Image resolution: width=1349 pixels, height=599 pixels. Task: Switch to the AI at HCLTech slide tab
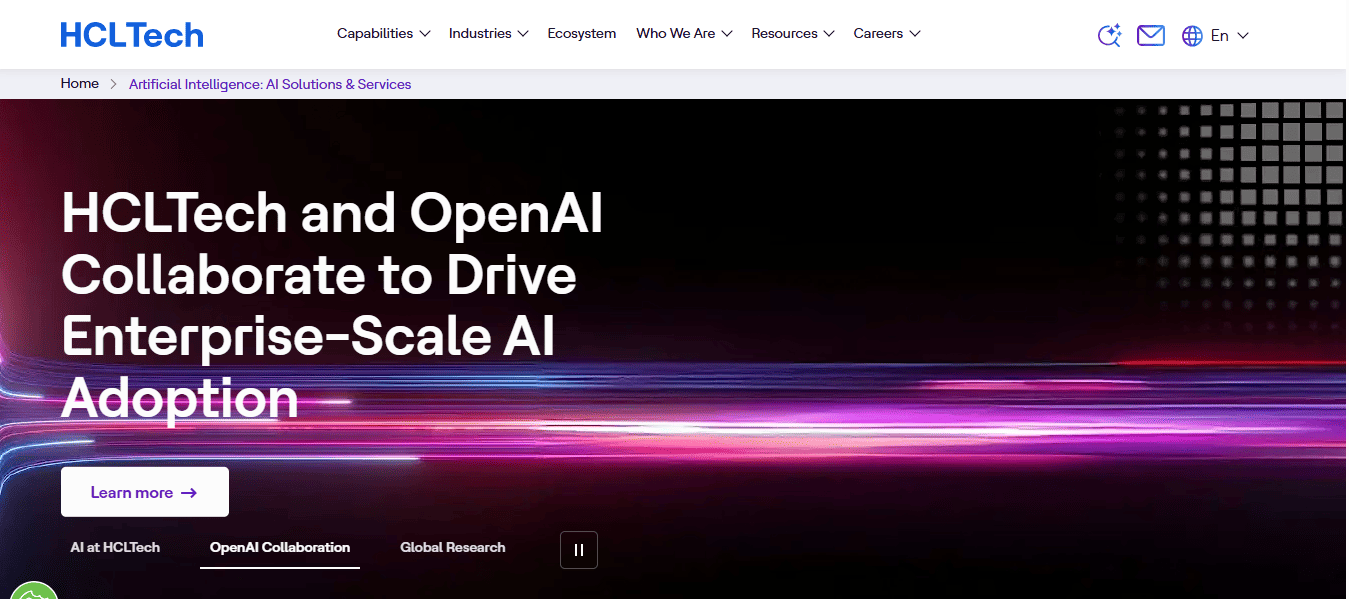tap(115, 548)
